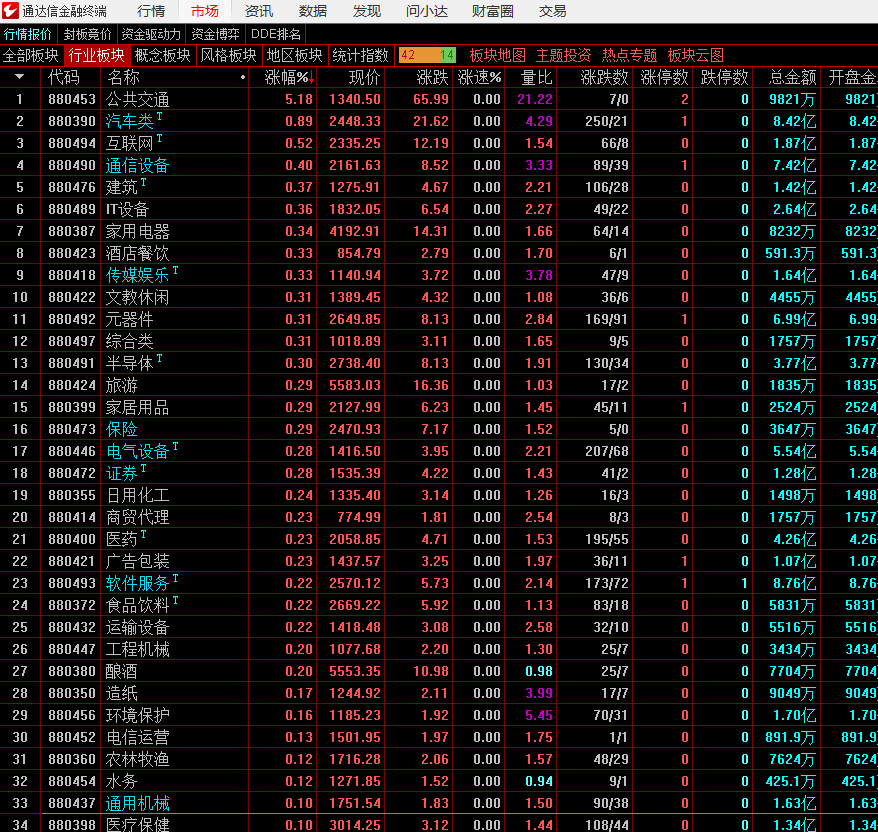Click the 42/14 up-down ratio bar

pyautogui.click(x=427, y=55)
